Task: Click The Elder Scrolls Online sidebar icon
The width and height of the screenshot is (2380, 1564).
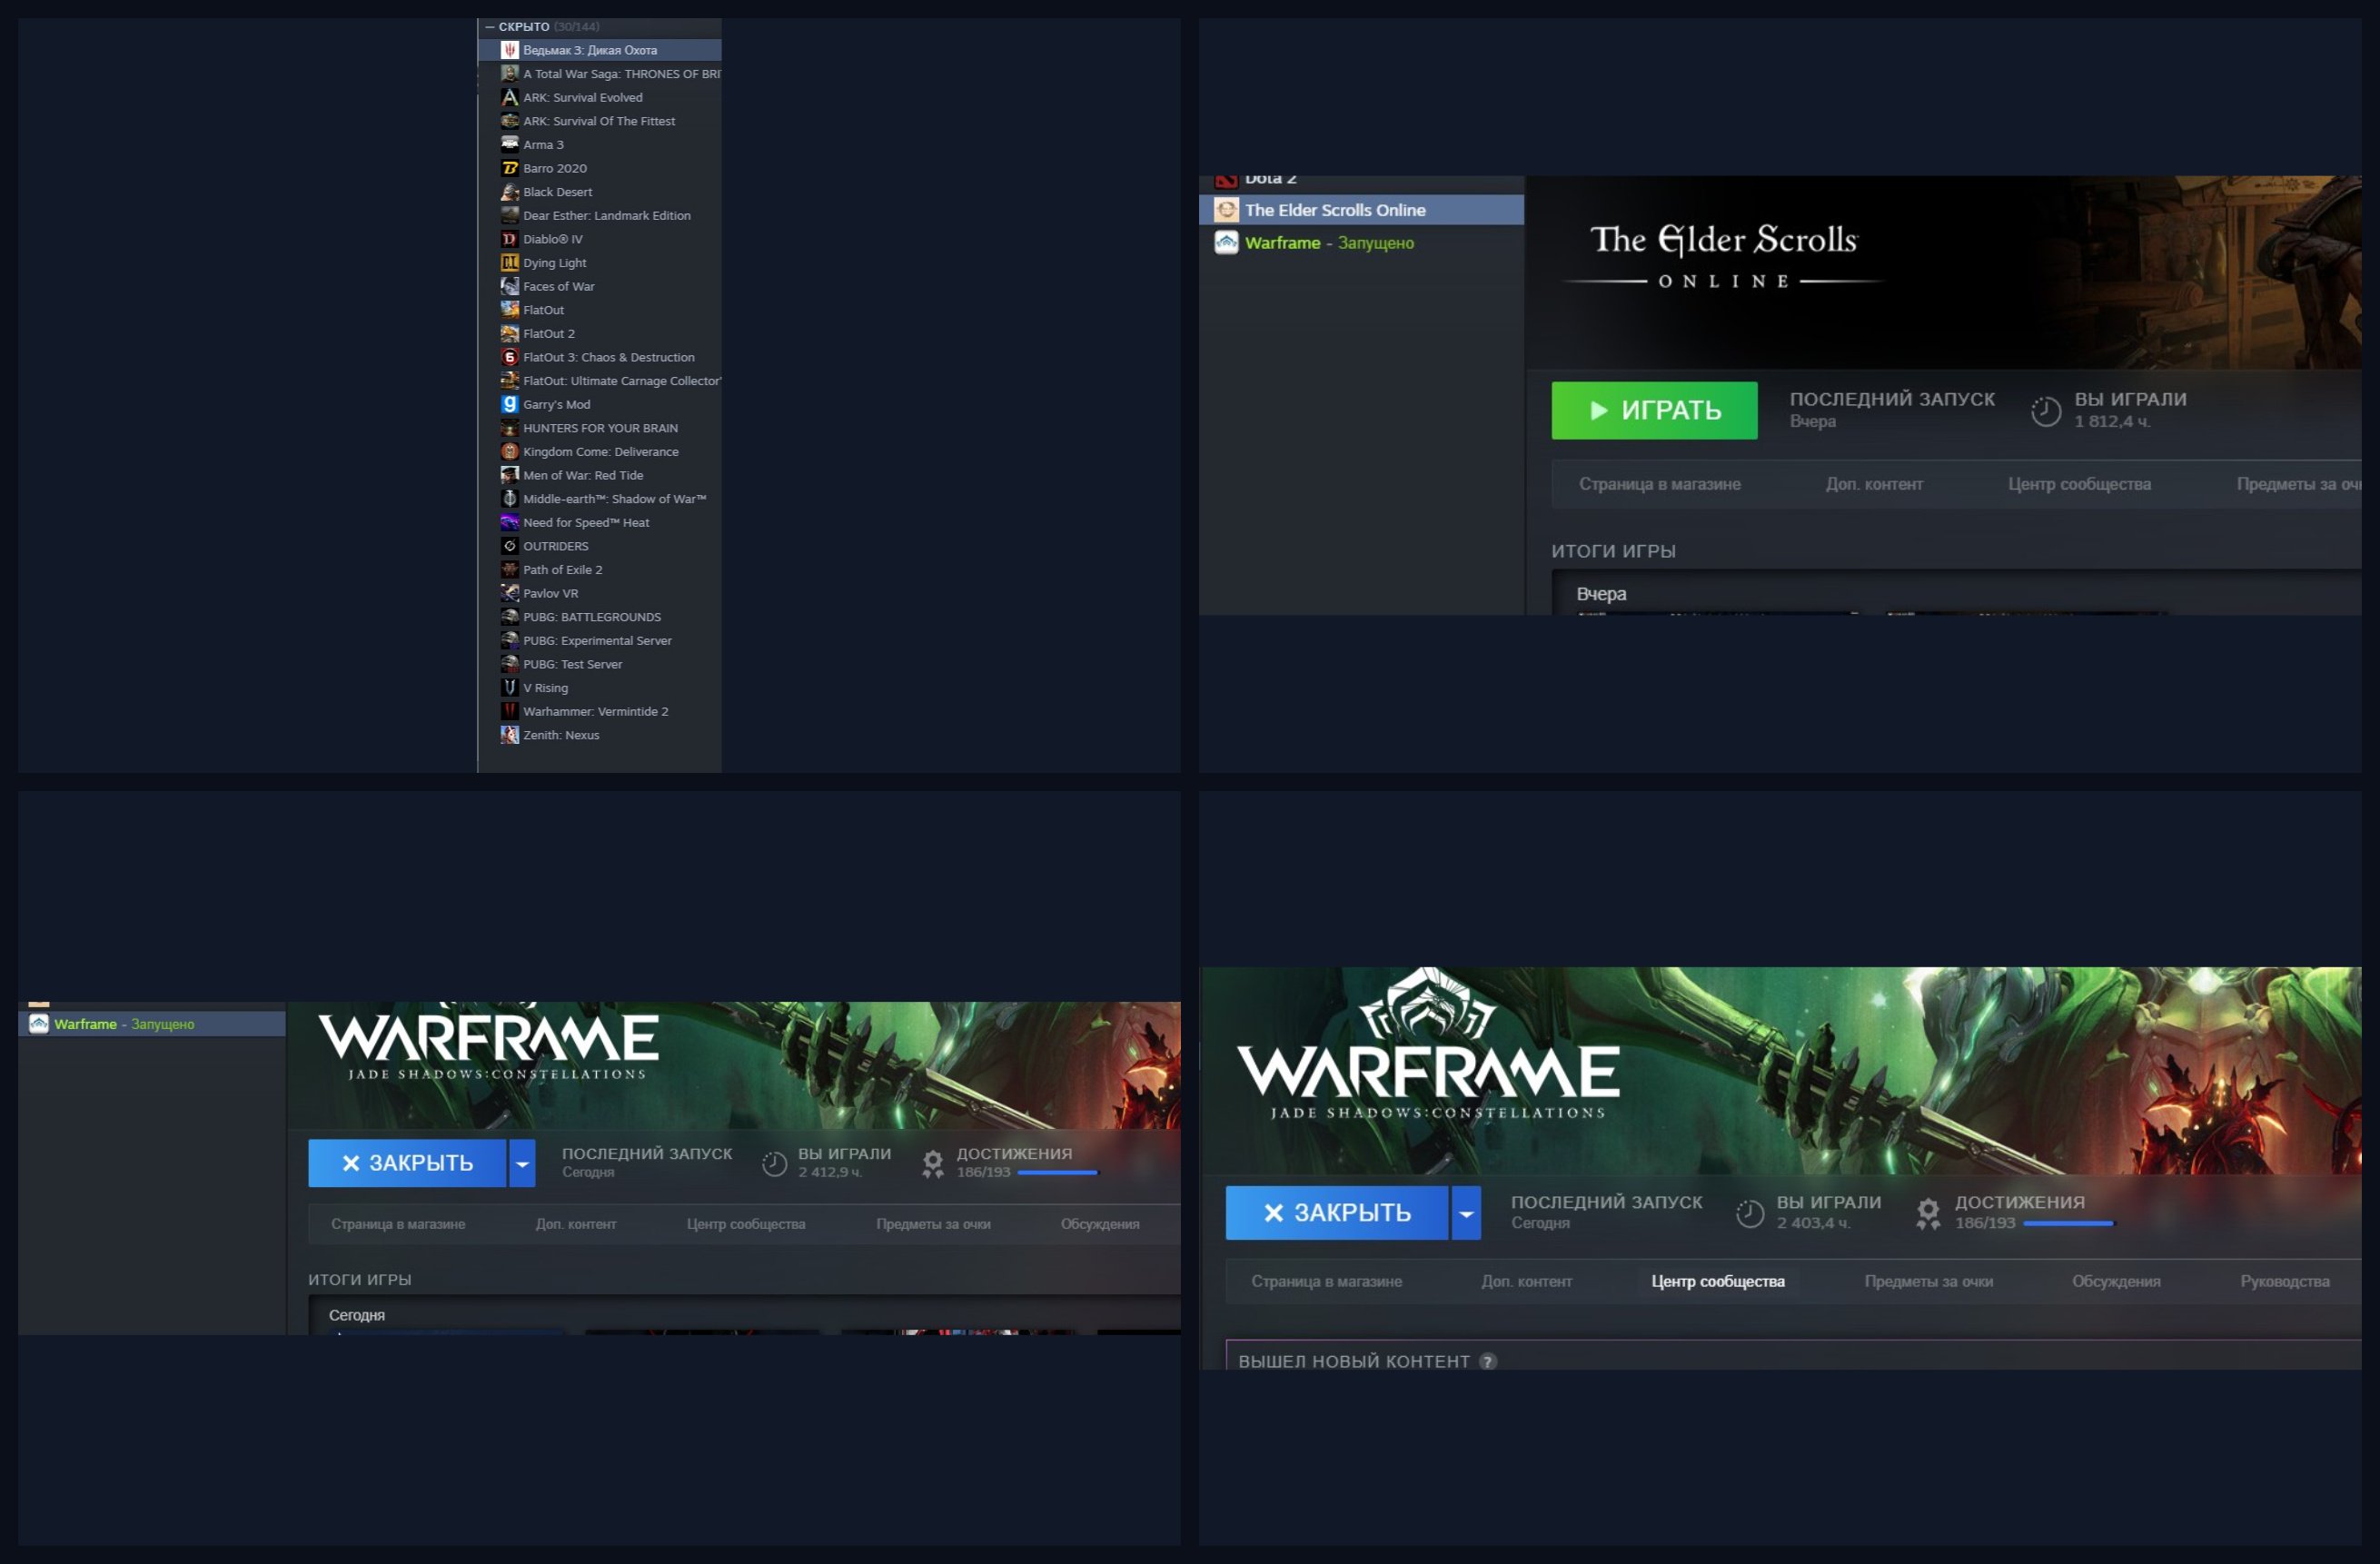Action: point(1226,210)
